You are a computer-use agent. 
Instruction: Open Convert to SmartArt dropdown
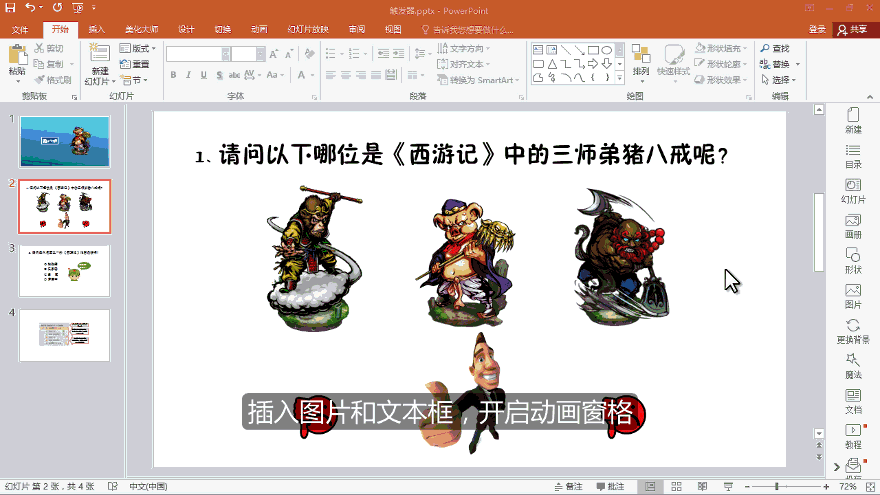[478, 80]
